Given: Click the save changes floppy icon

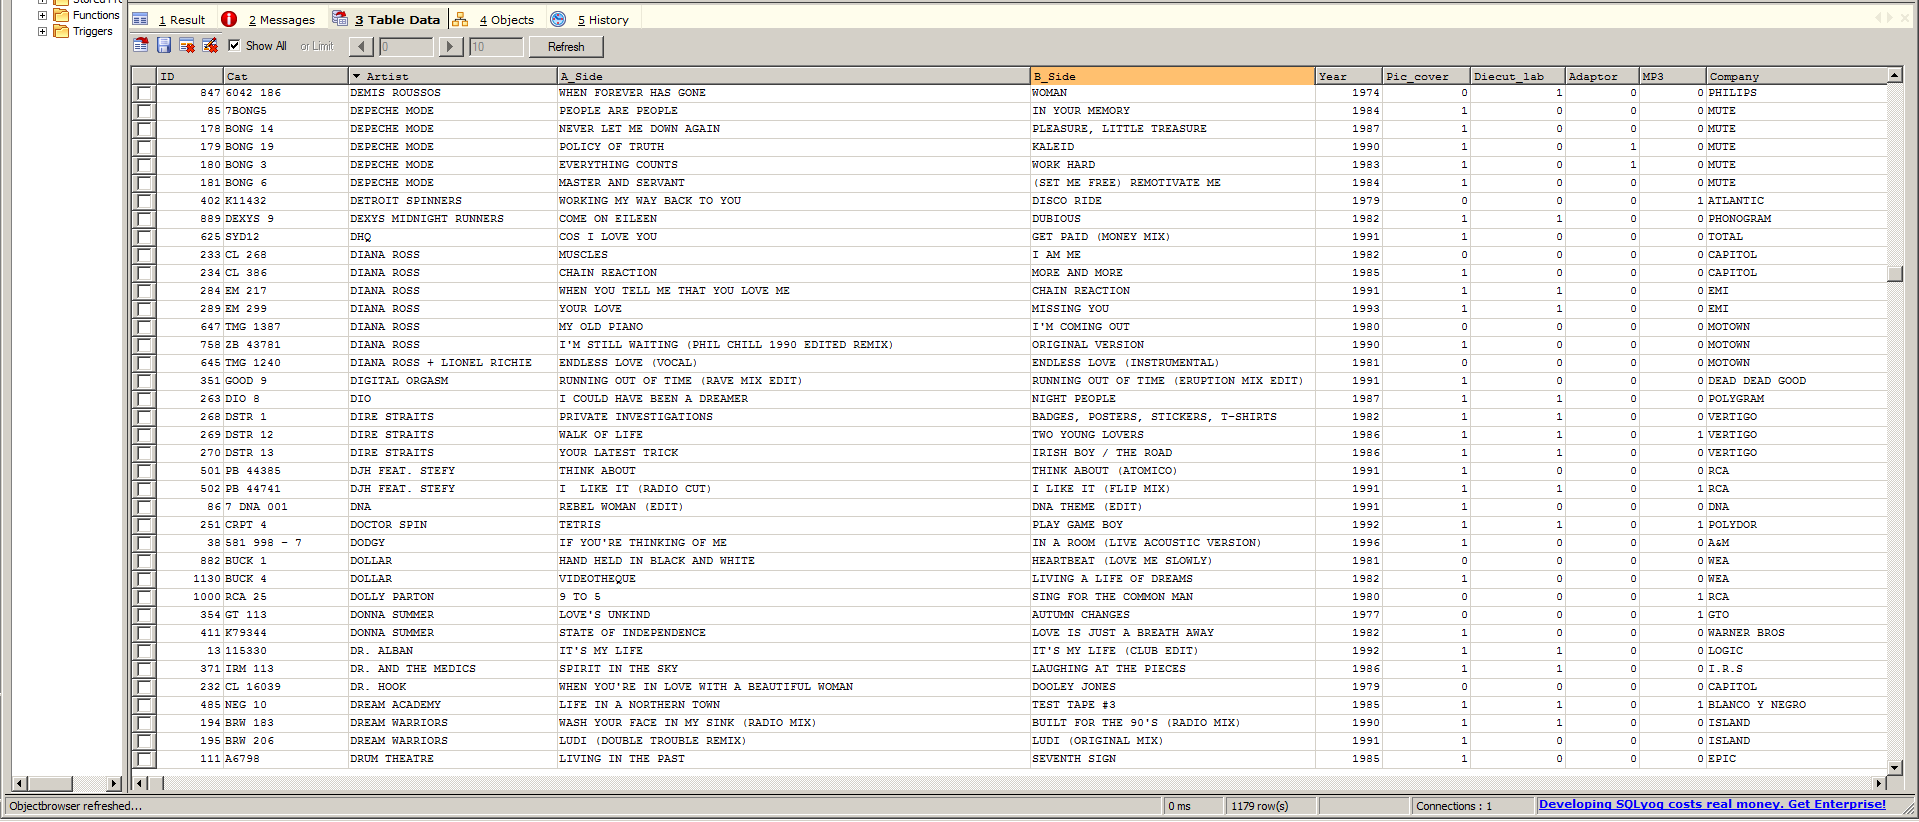Looking at the screenshot, I should coord(164,46).
